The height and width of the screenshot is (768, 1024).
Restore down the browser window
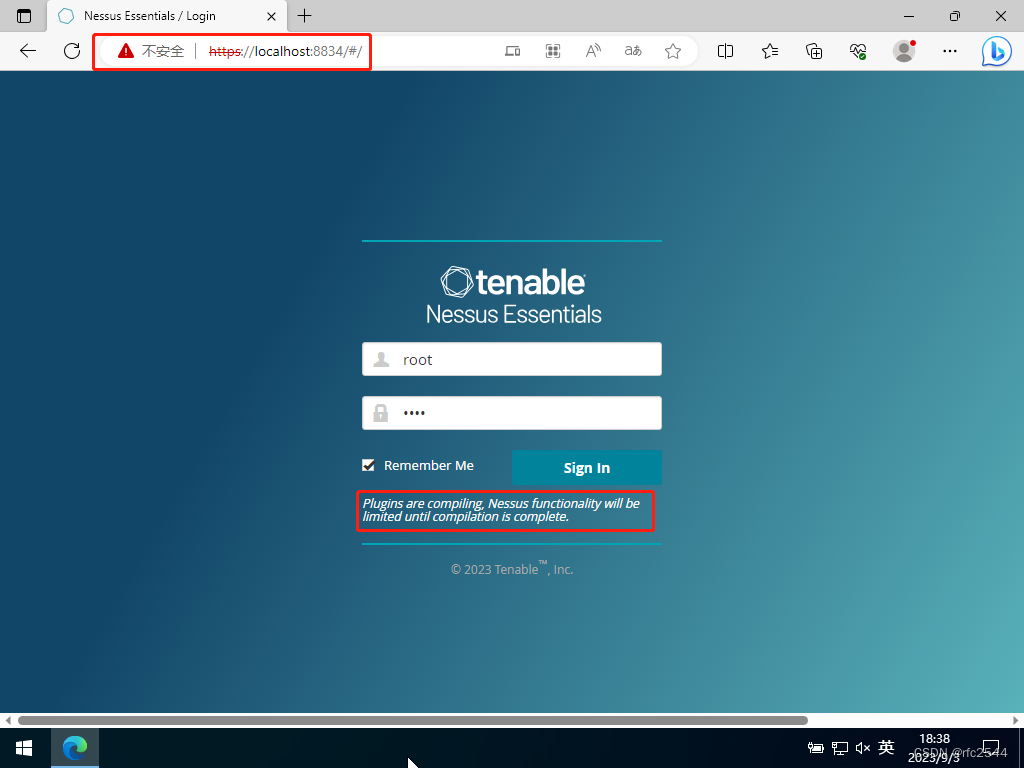(x=955, y=16)
